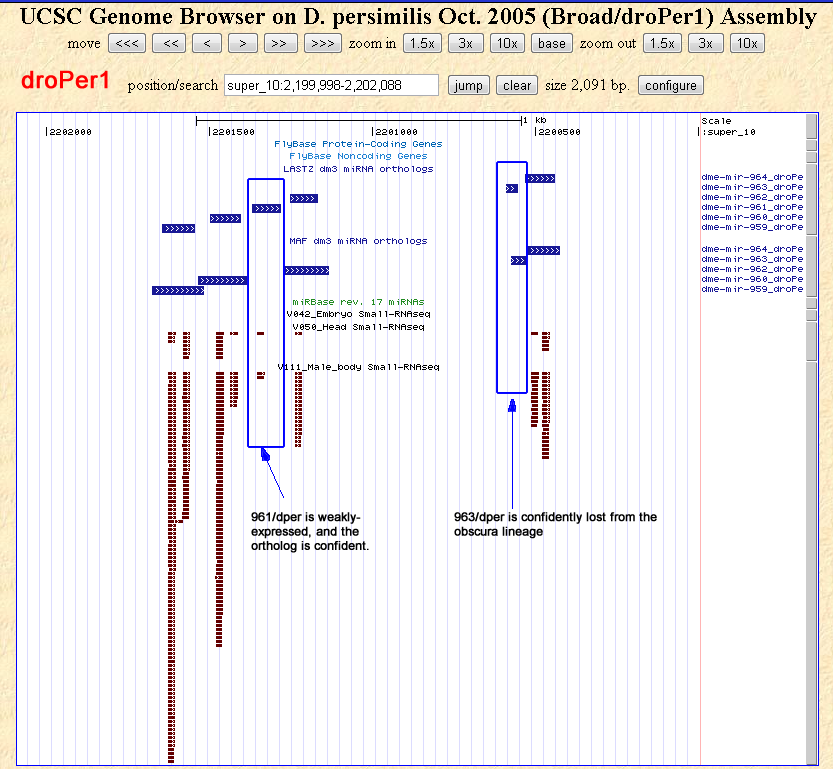Zoom out by 10x
This screenshot has height=769, width=833.
tap(746, 43)
